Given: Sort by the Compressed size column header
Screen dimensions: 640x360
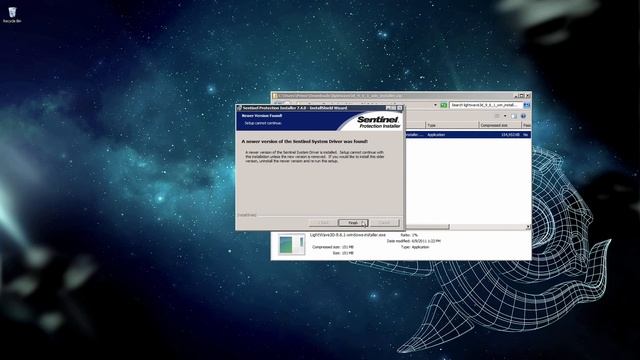Looking at the screenshot, I should point(500,125).
